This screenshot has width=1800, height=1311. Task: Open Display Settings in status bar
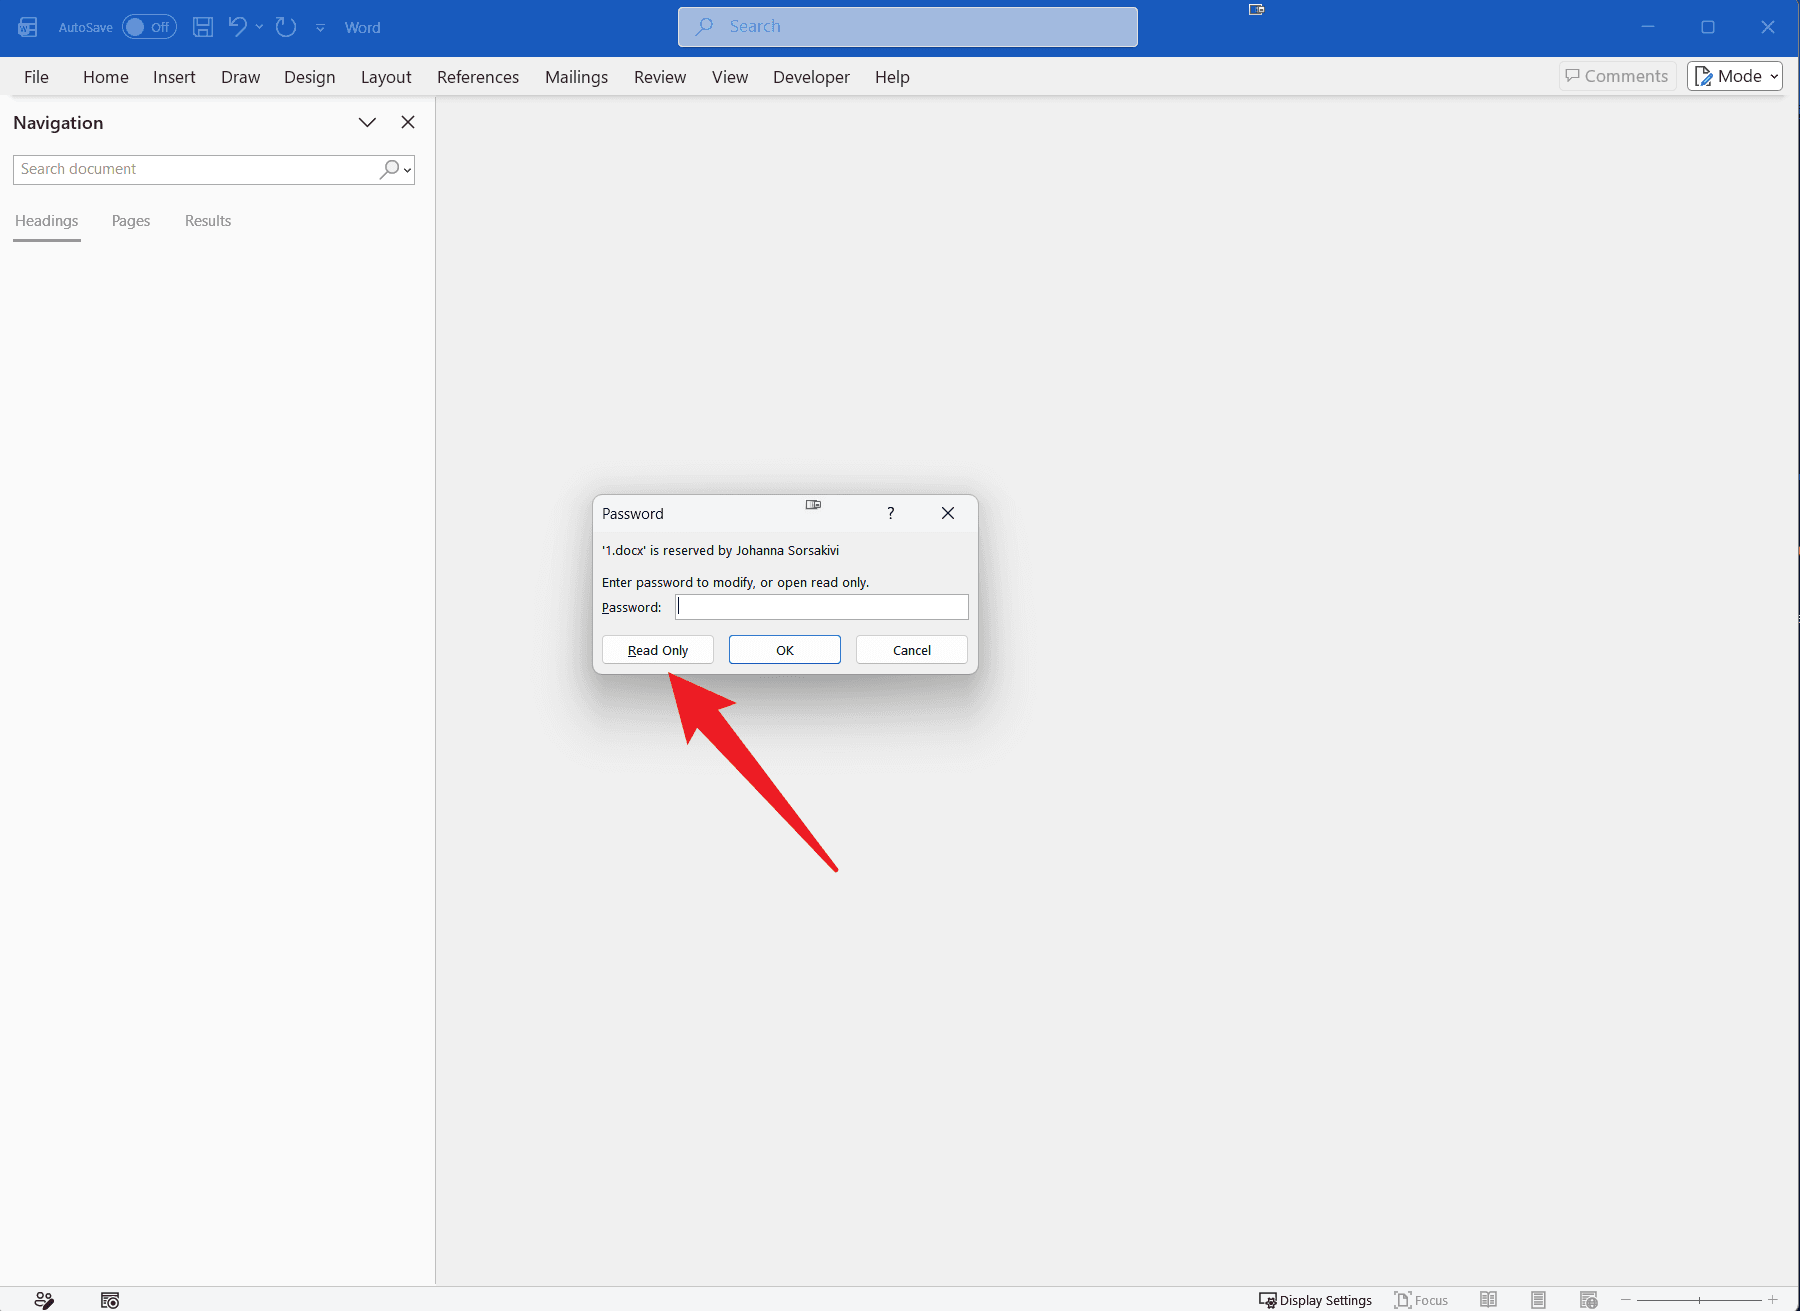[x=1315, y=1299]
